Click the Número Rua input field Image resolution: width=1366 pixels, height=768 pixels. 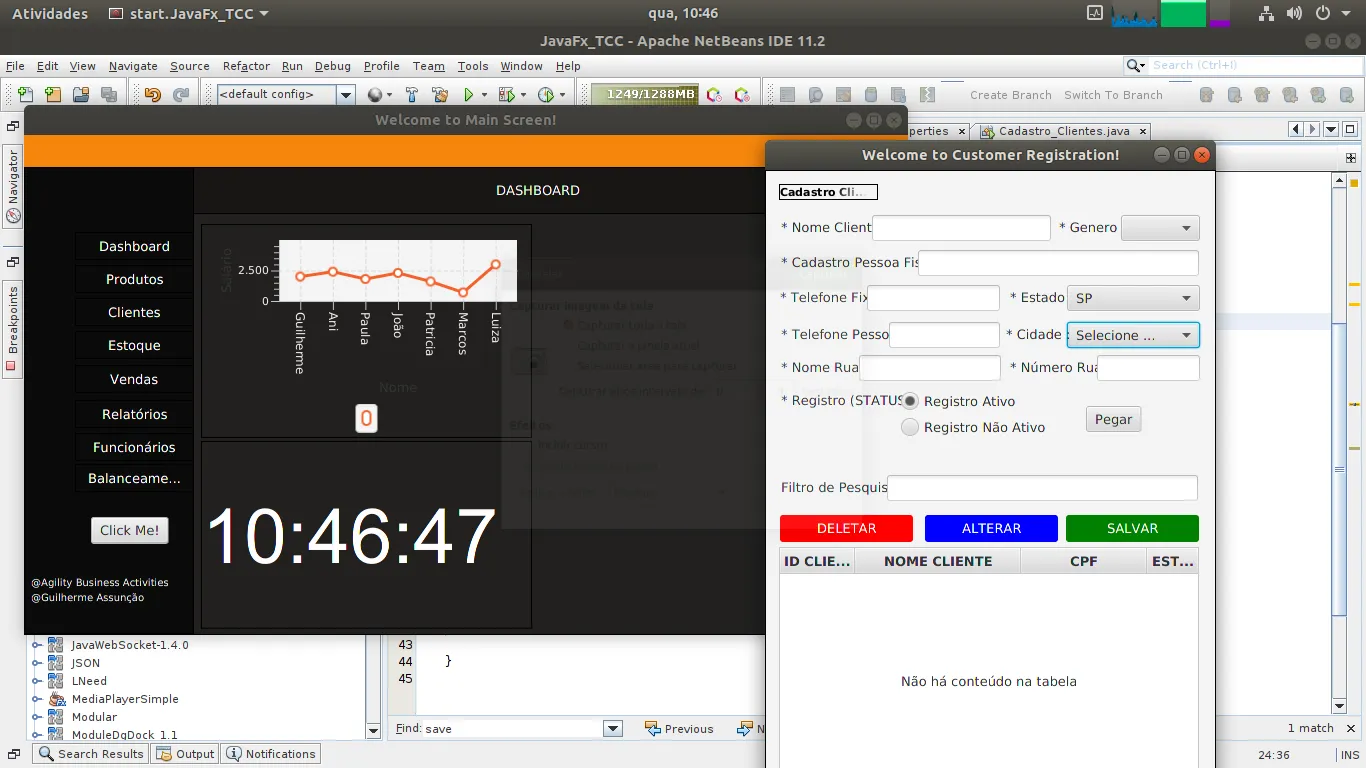[x=1148, y=368]
